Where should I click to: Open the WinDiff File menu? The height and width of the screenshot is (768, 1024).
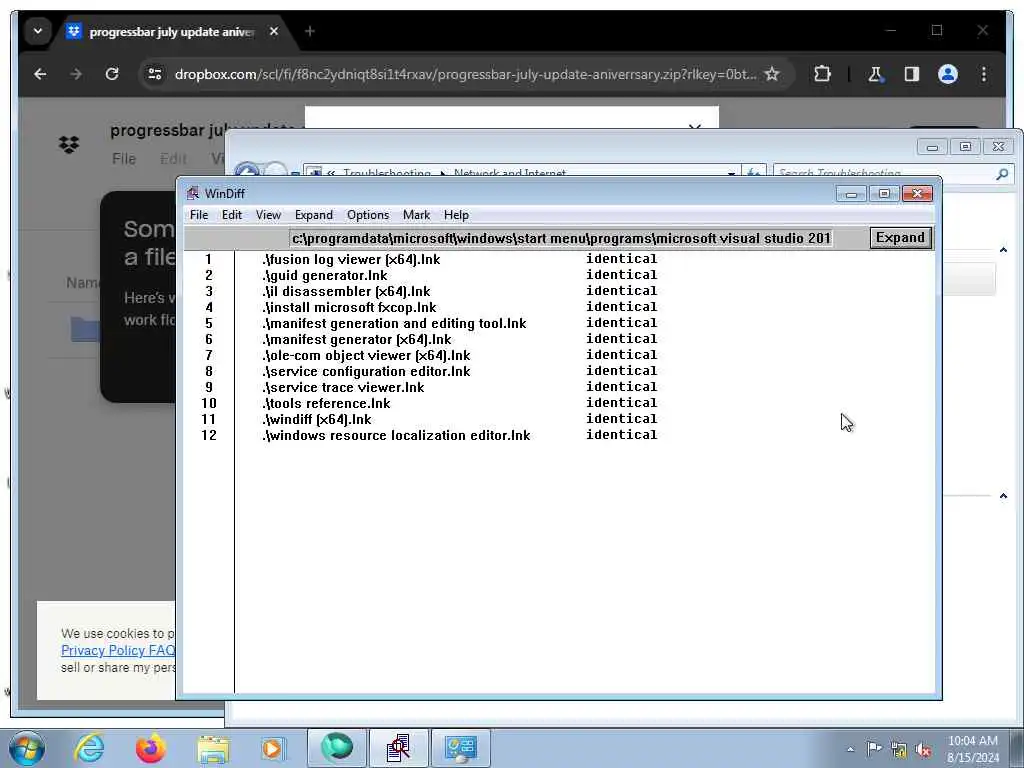pyautogui.click(x=199, y=215)
